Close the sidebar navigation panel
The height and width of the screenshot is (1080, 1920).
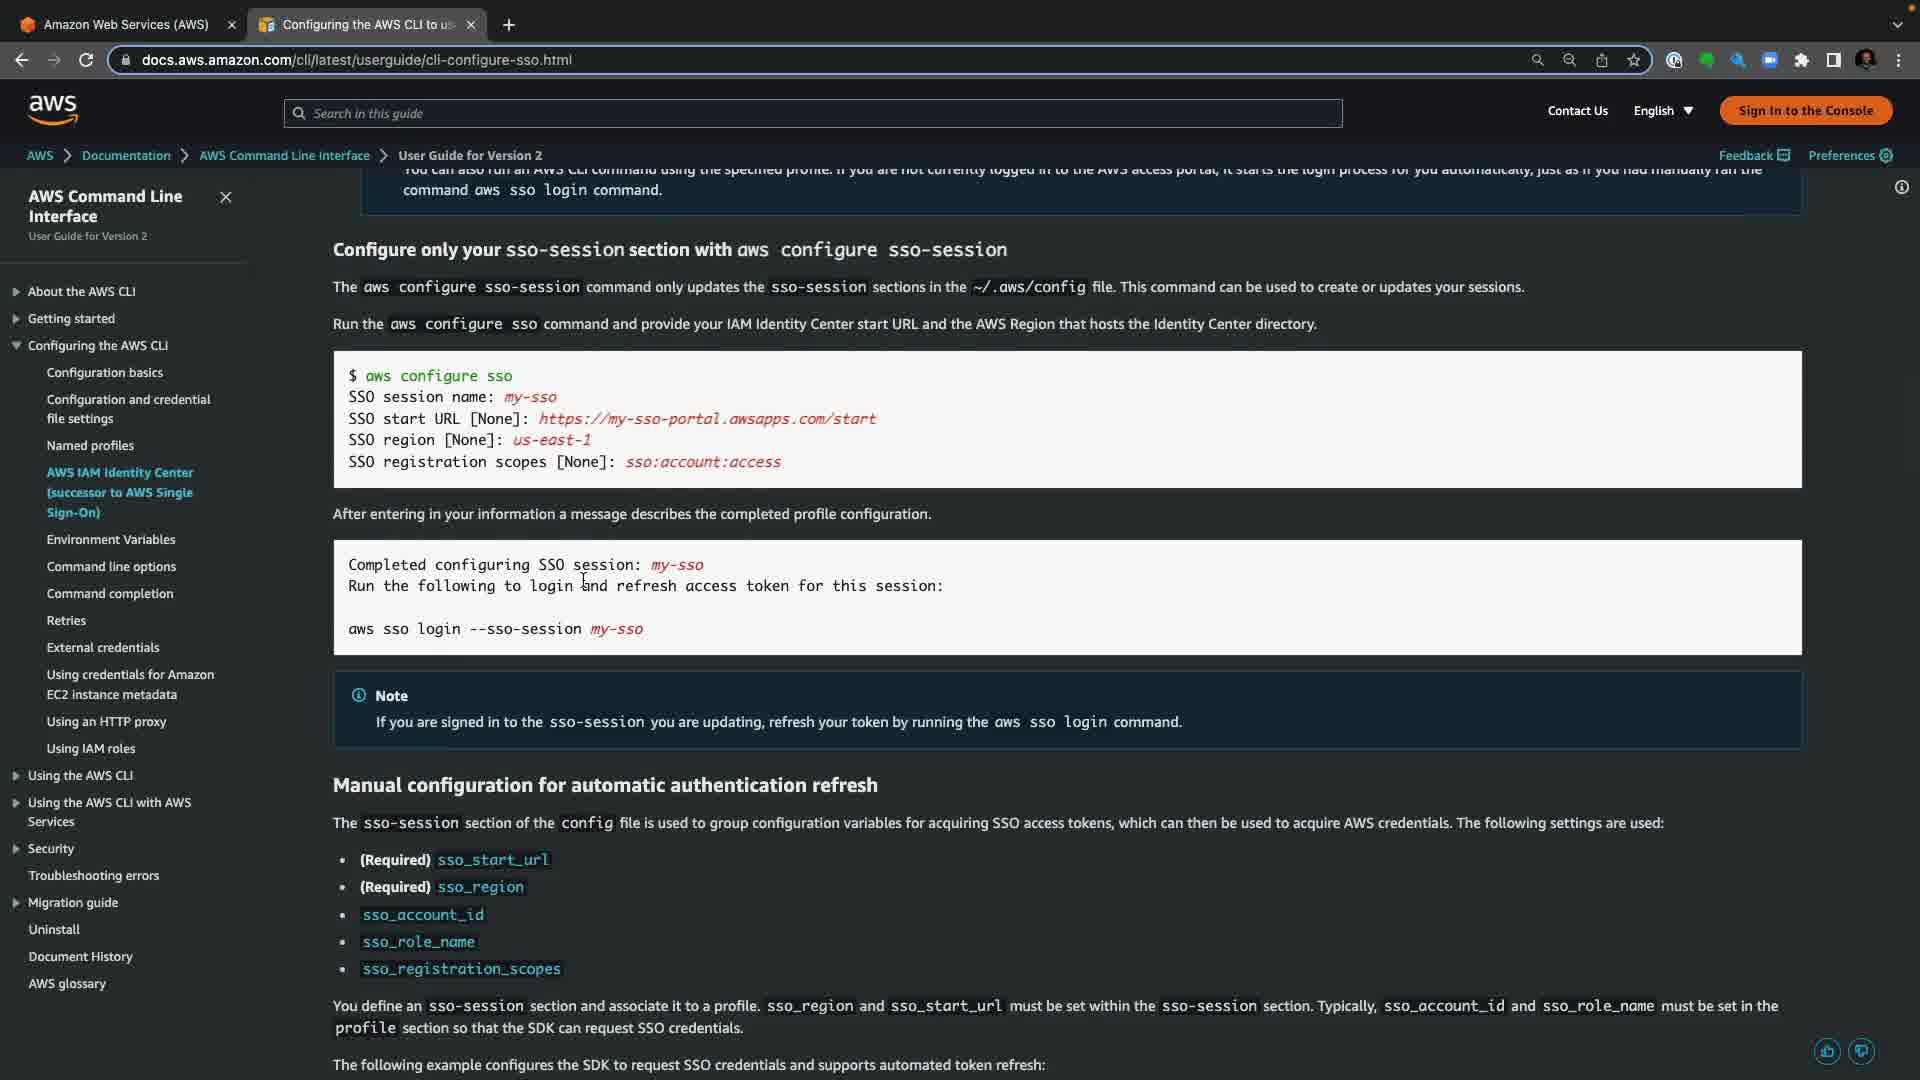226,197
